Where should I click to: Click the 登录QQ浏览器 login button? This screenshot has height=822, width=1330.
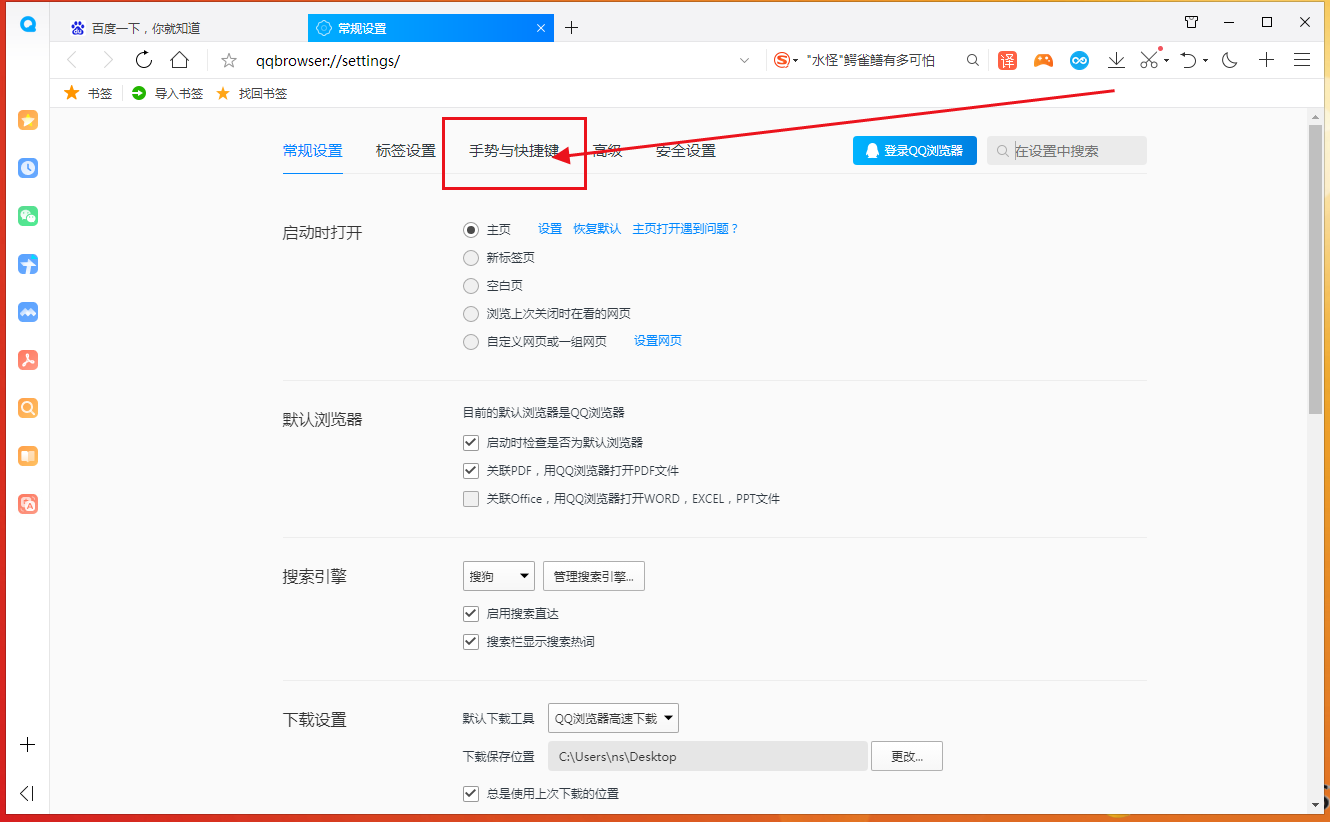pos(914,151)
